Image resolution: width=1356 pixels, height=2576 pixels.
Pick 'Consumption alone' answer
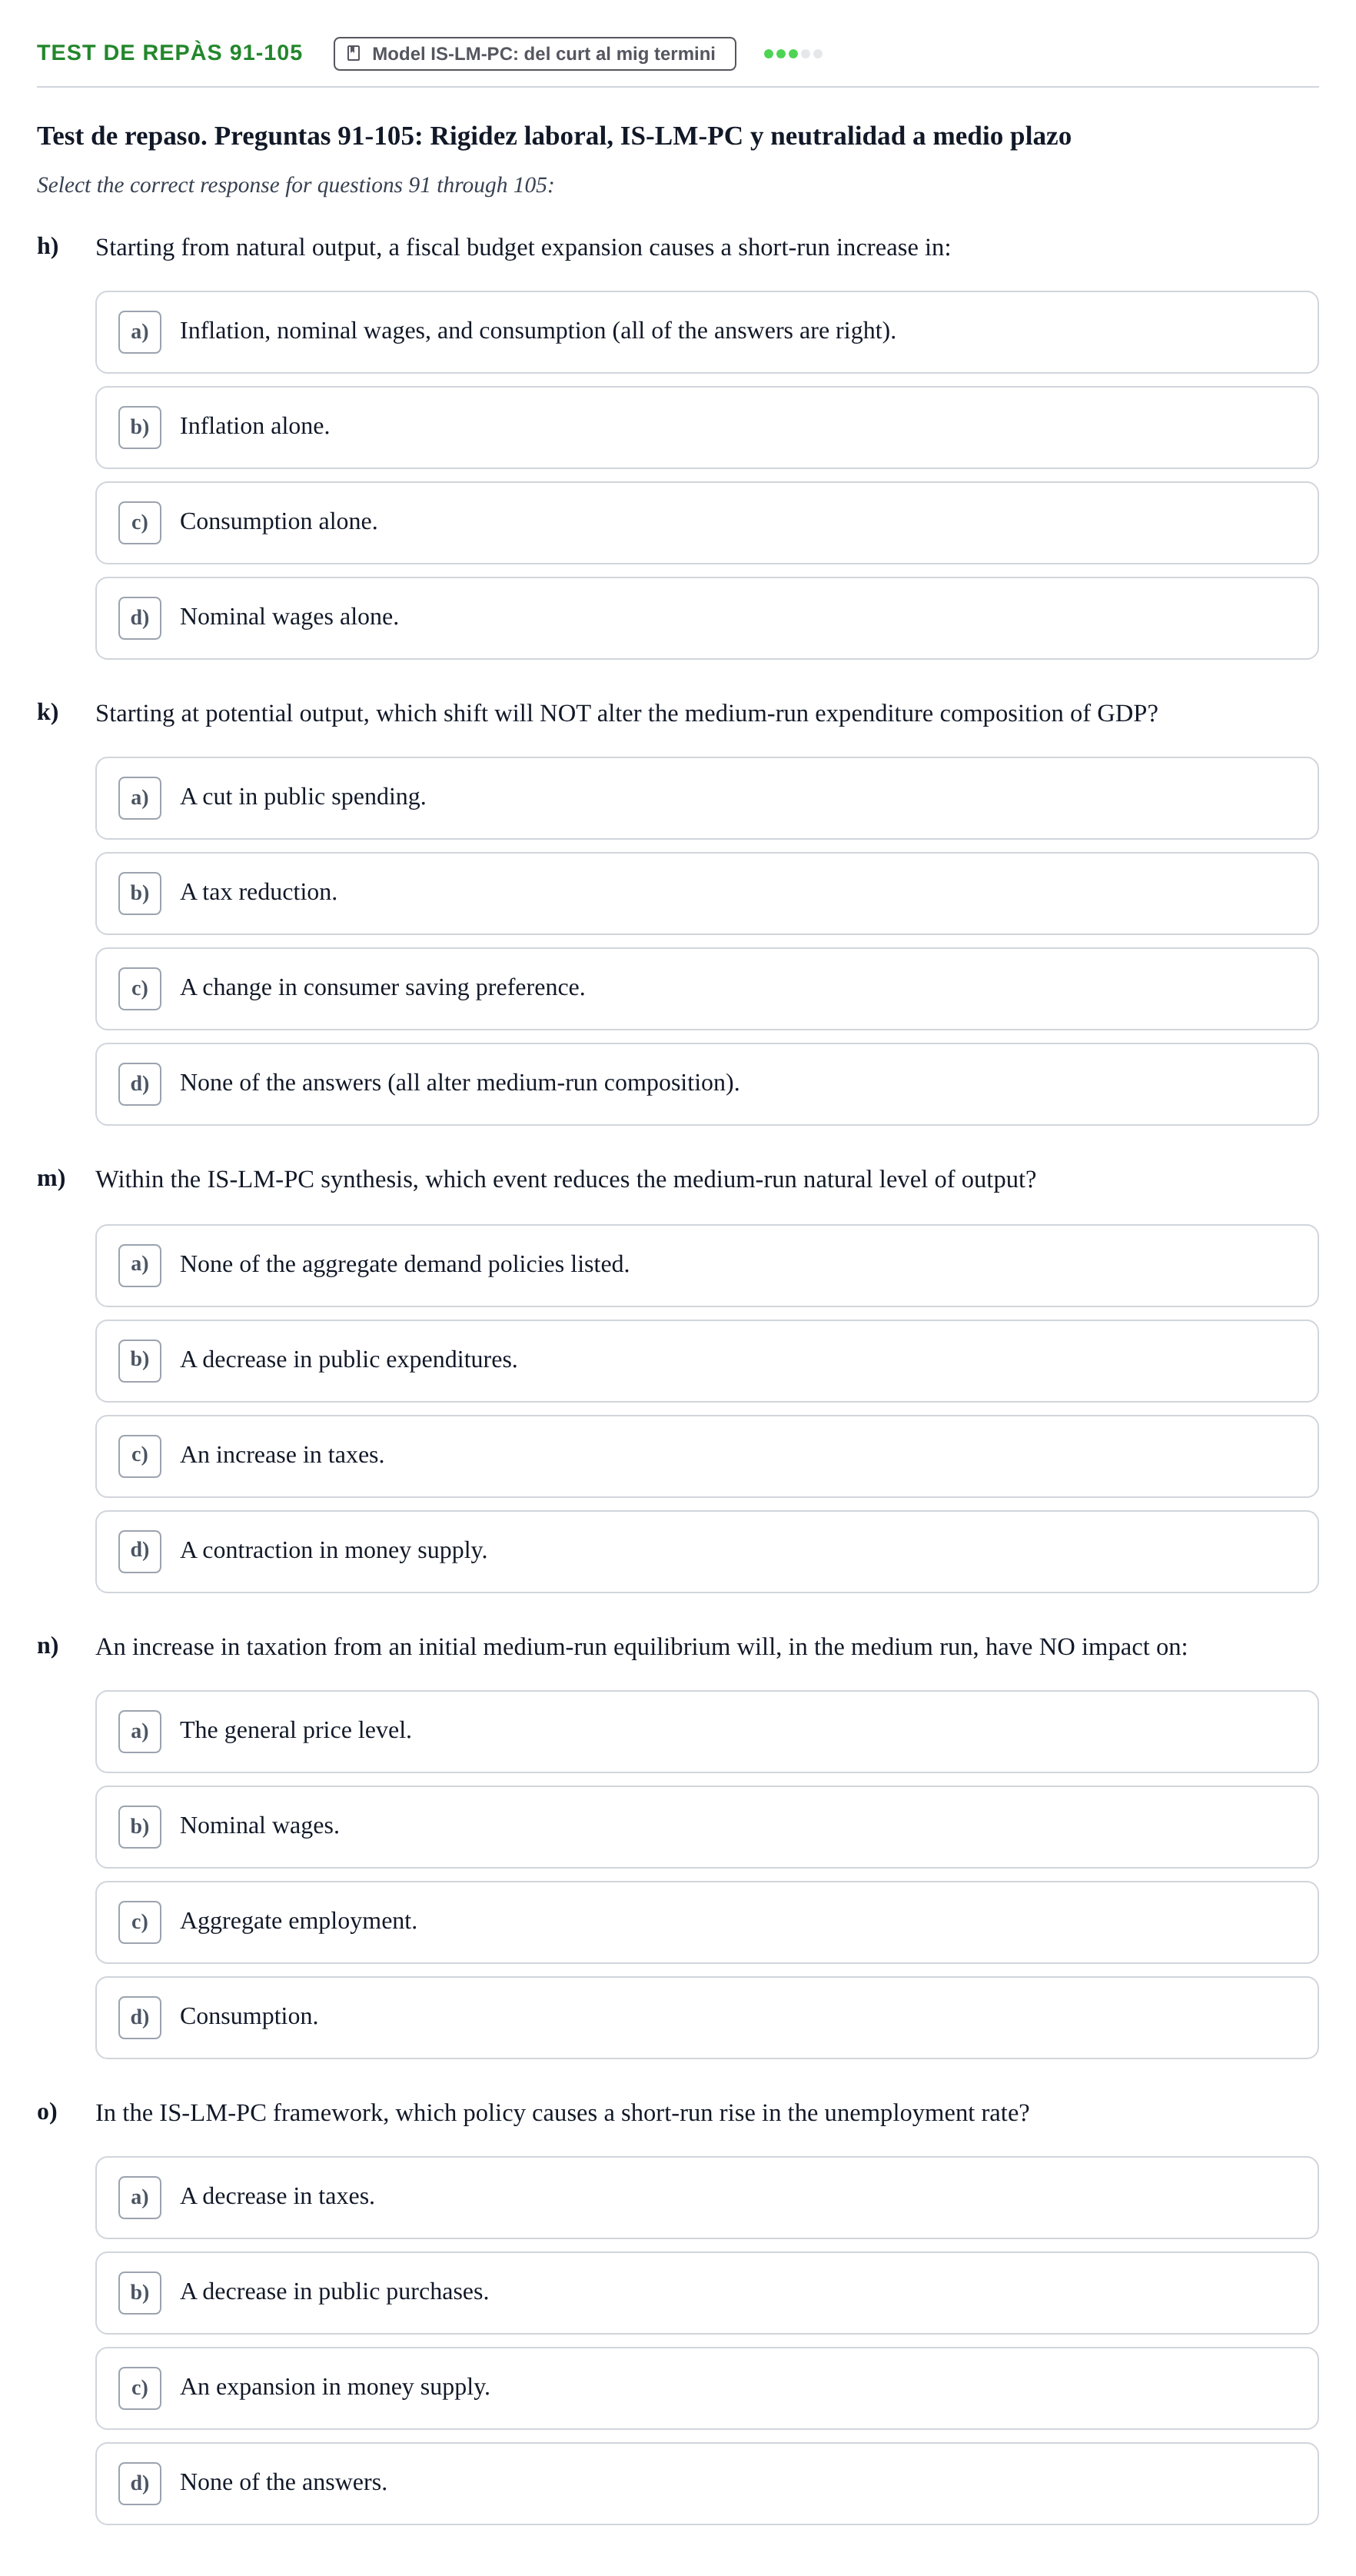706,523
